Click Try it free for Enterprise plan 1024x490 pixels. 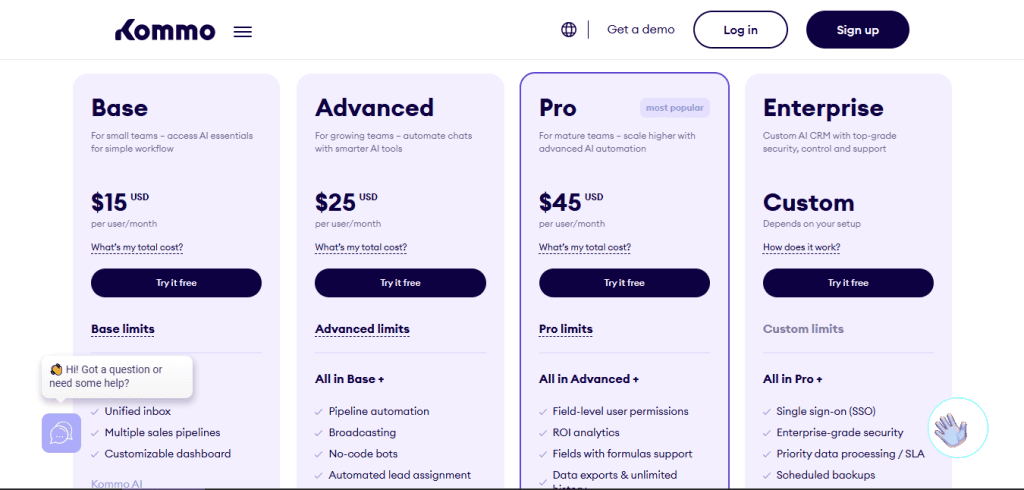pyautogui.click(x=848, y=283)
